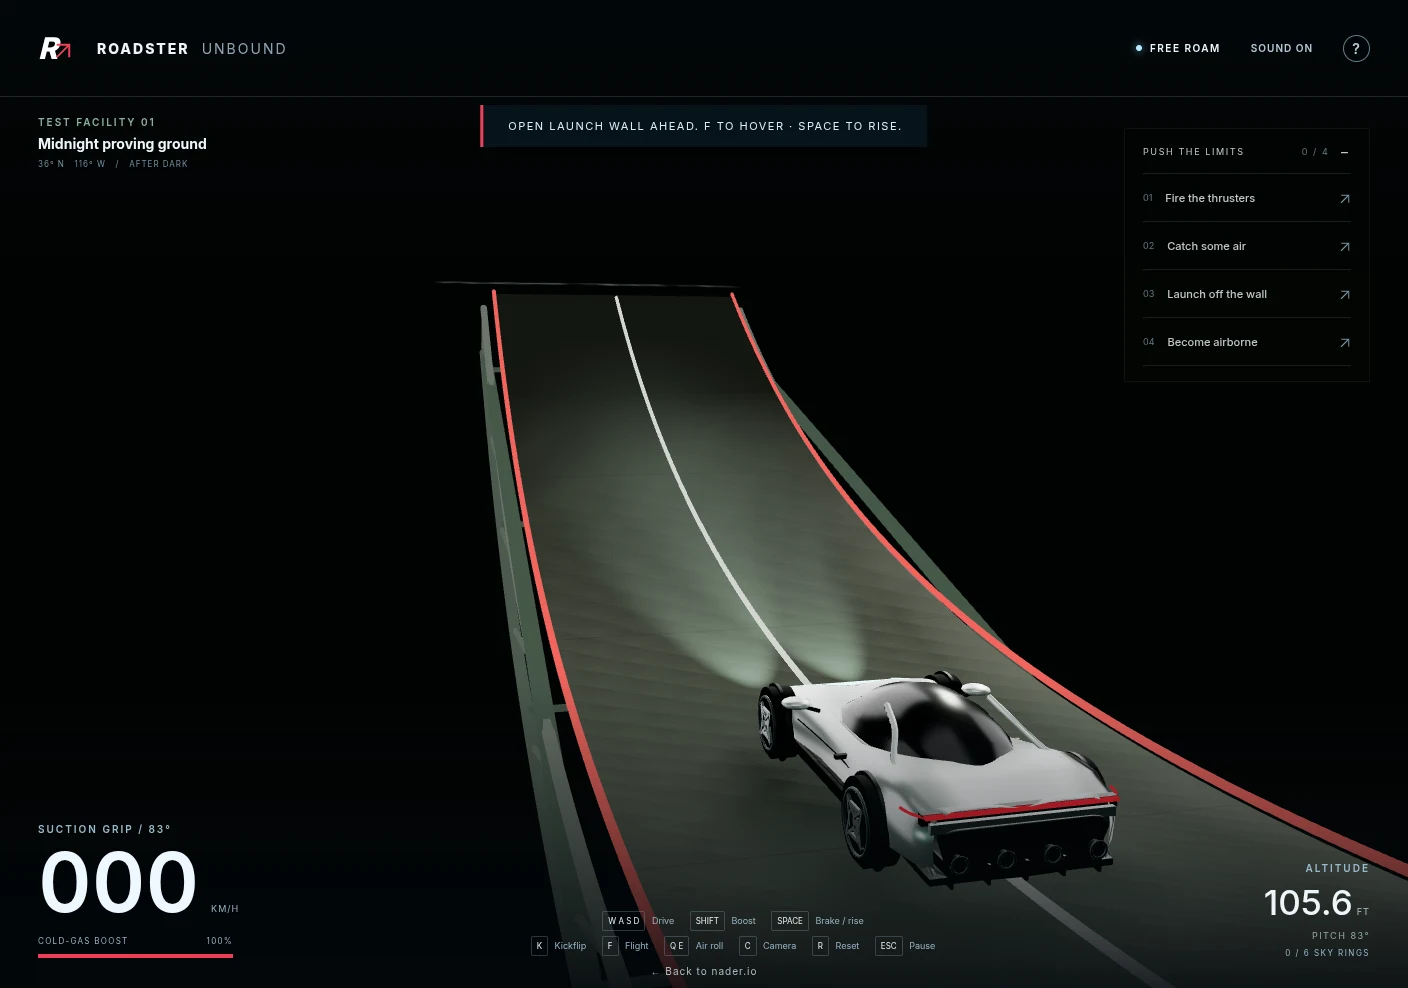Click the Test Facility 01 label
The image size is (1408, 988).
pyautogui.click(x=96, y=122)
